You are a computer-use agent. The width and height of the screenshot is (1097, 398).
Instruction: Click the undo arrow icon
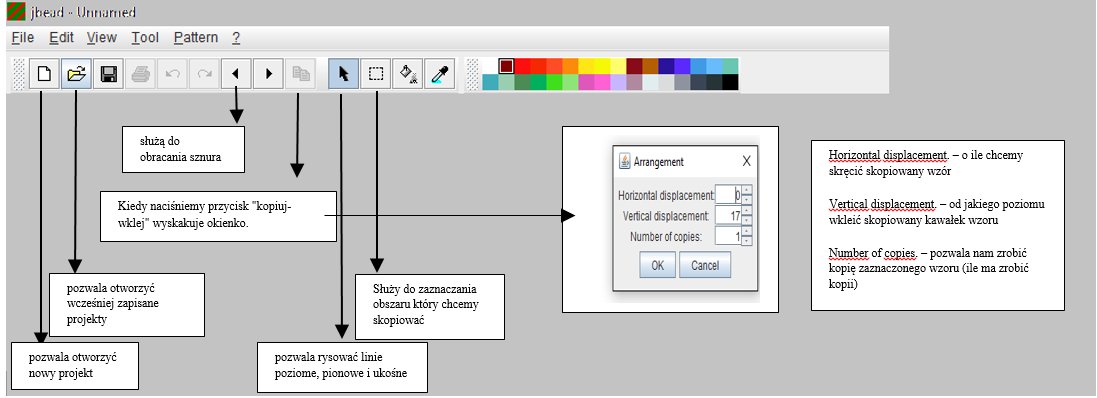[172, 73]
